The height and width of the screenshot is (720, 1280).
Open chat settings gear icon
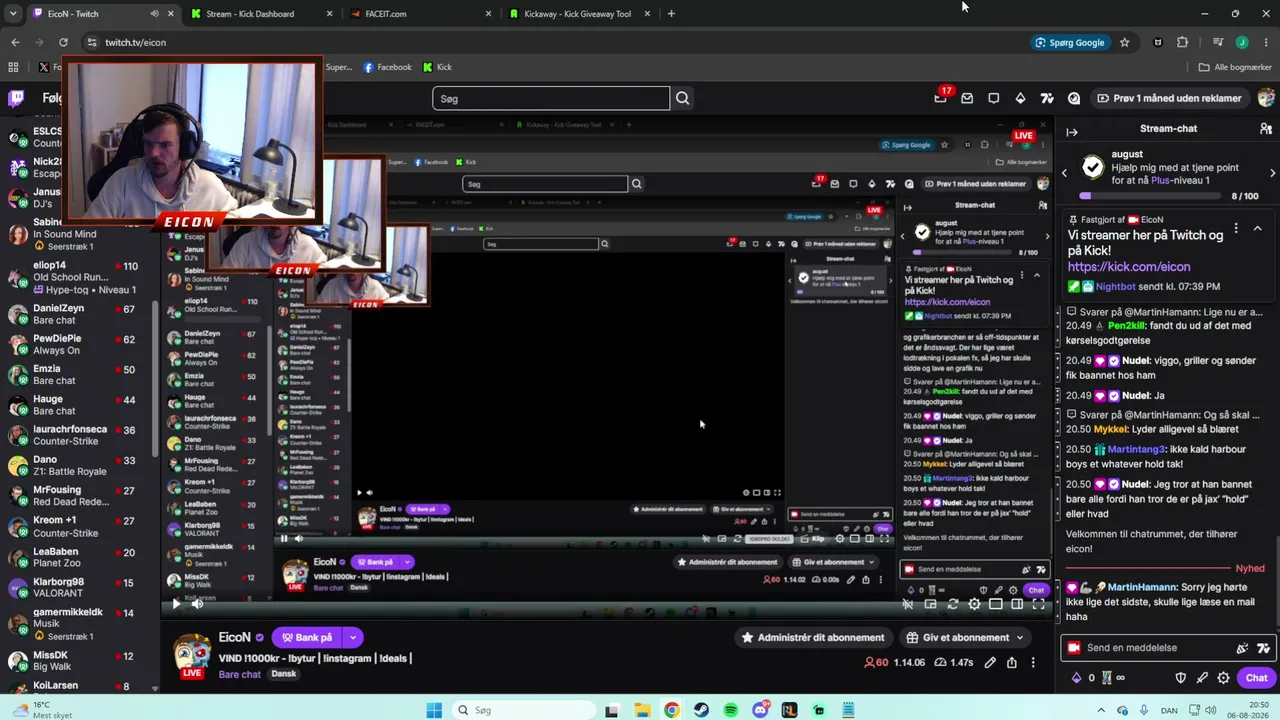[1223, 678]
